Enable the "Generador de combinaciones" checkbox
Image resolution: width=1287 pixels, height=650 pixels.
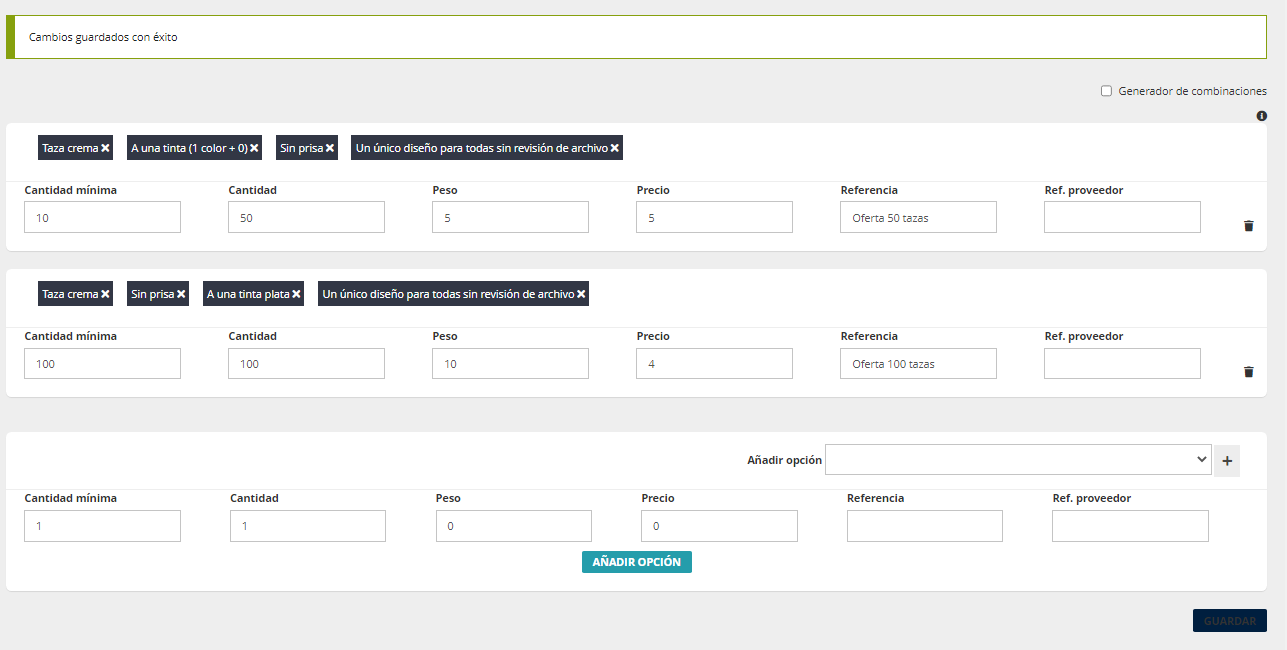(x=1106, y=91)
